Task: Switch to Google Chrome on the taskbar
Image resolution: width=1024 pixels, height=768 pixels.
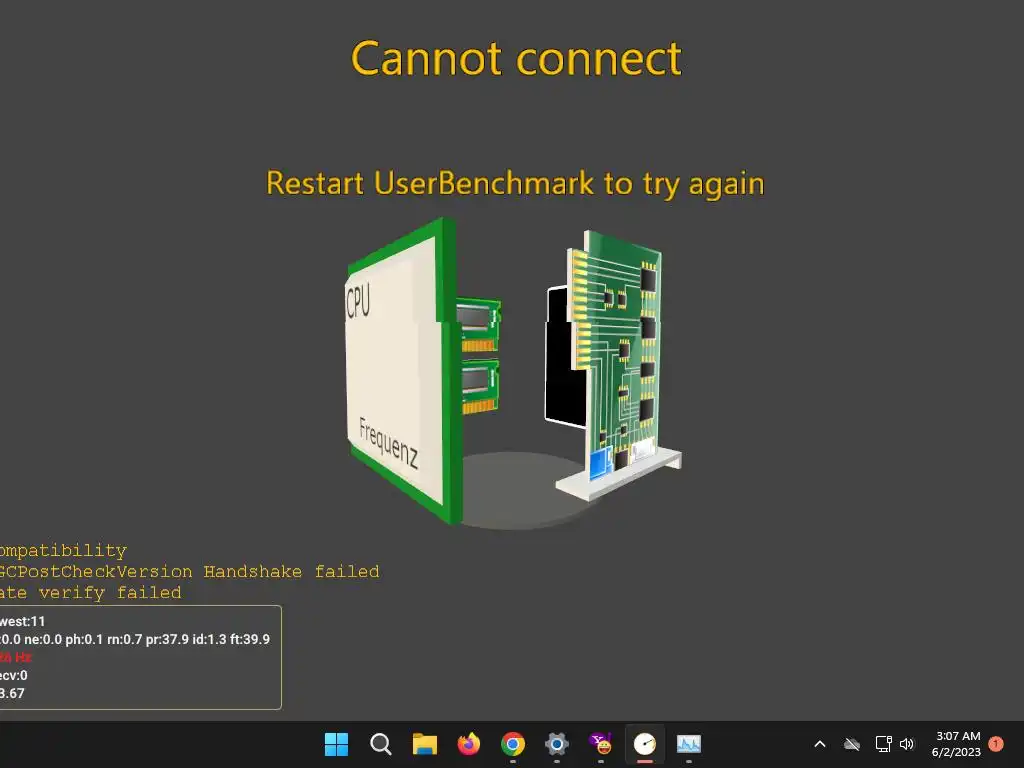Action: coord(513,744)
